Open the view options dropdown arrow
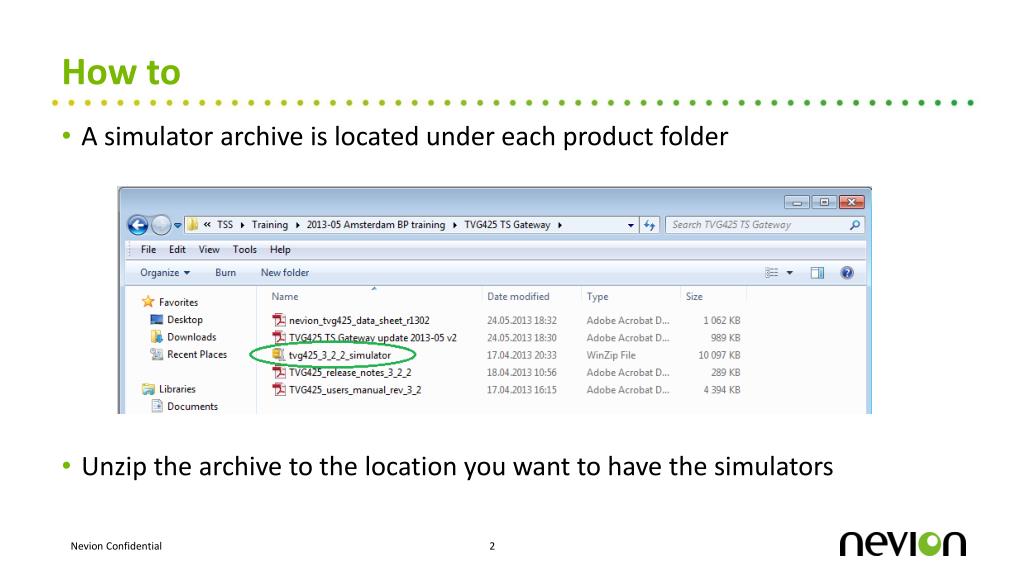 tap(790, 273)
